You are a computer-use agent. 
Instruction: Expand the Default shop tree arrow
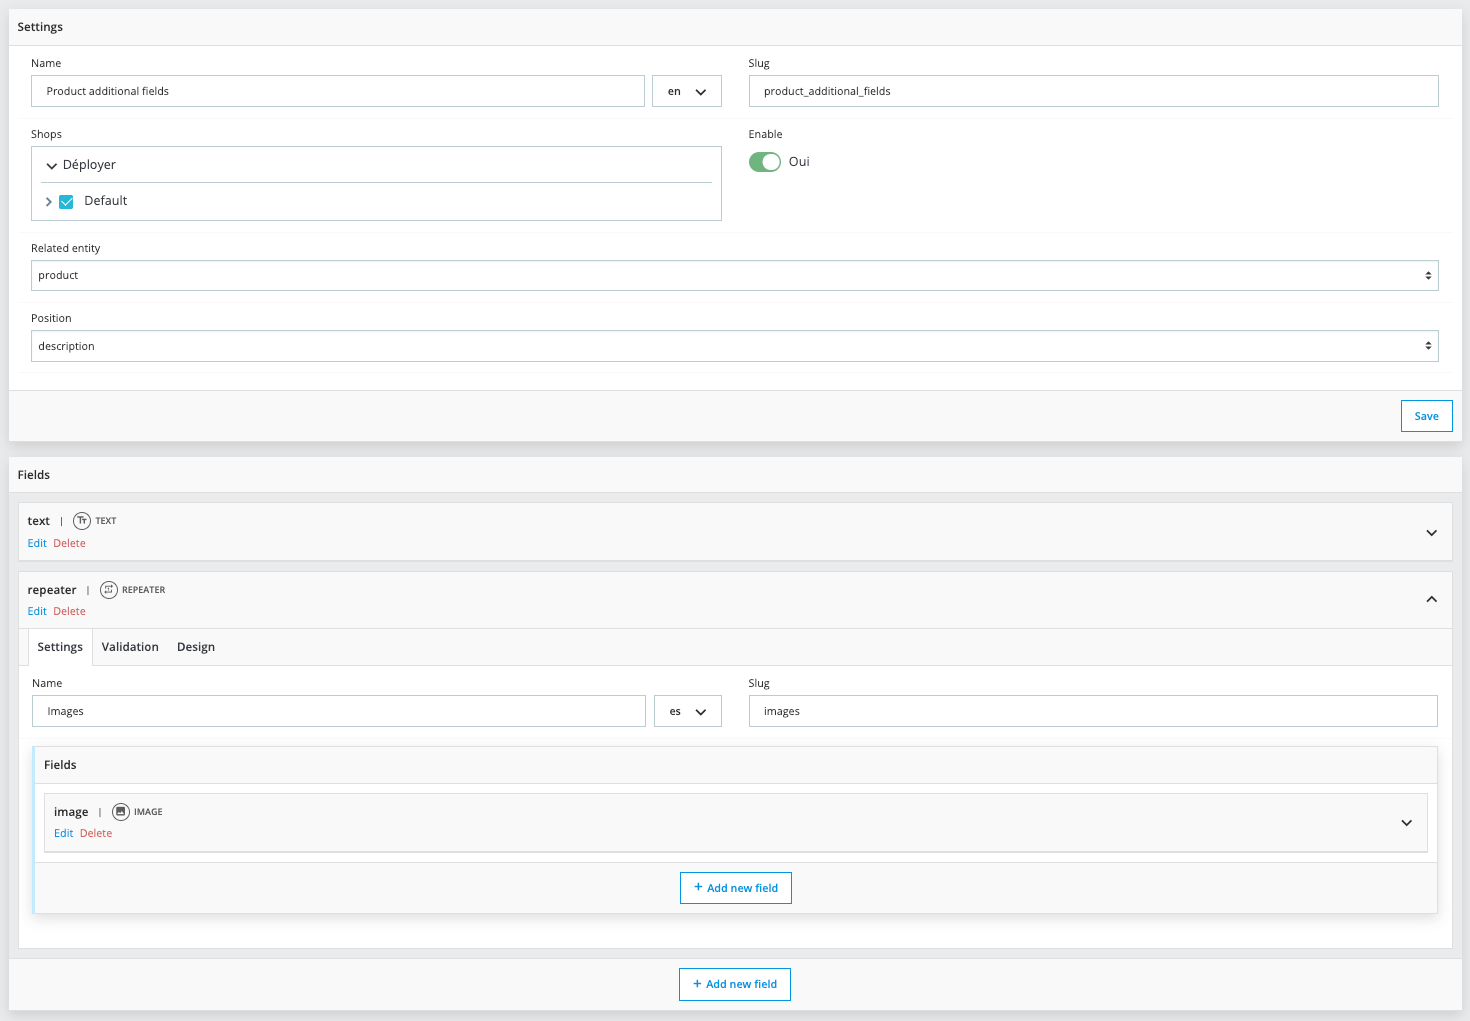[x=48, y=202]
